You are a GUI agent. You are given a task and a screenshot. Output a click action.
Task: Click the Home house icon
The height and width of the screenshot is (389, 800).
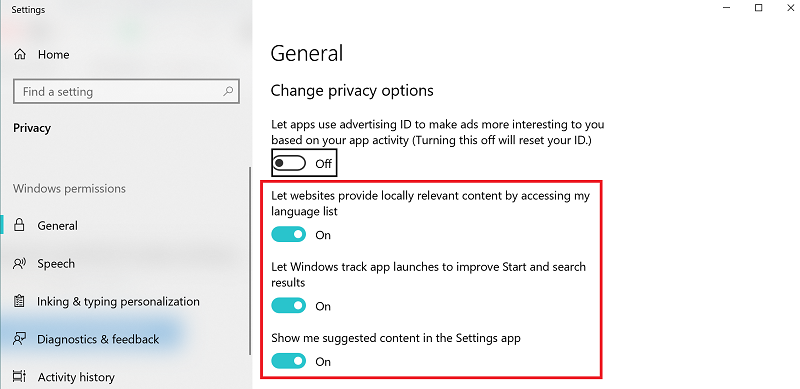pyautogui.click(x=19, y=54)
